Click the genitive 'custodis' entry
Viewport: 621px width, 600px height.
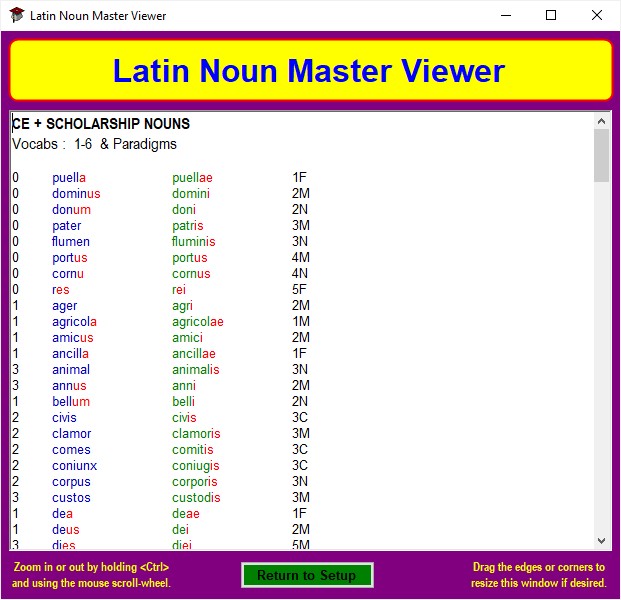point(196,498)
